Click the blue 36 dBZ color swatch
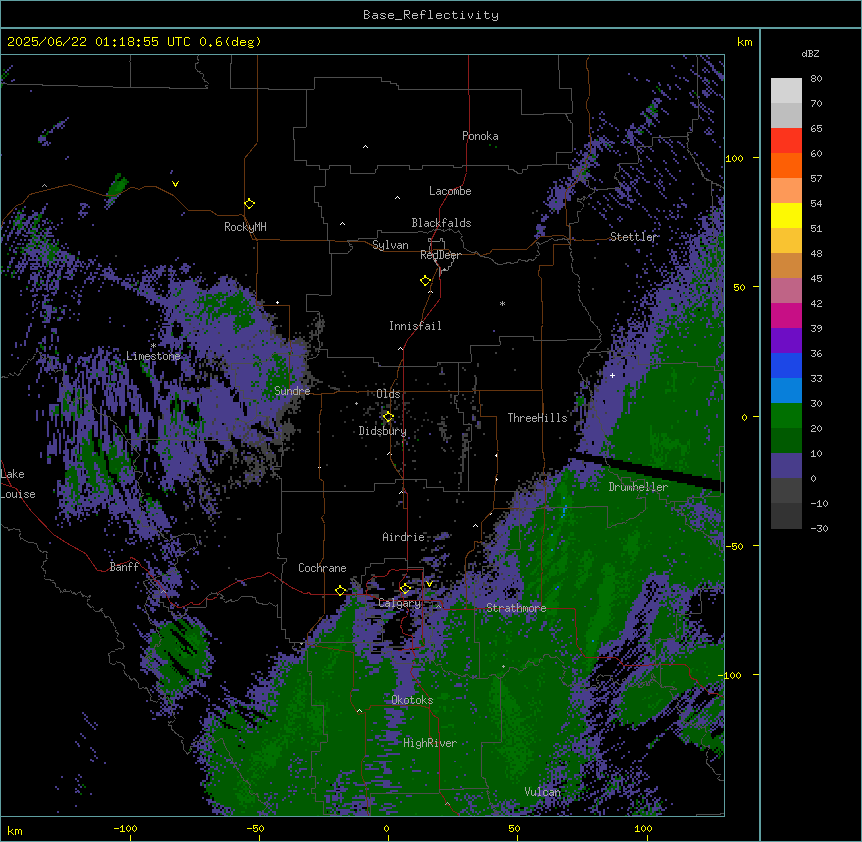The height and width of the screenshot is (842, 862). tap(786, 365)
